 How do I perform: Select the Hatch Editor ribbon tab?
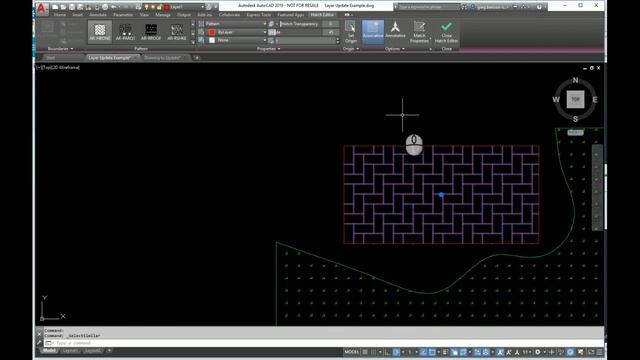(x=322, y=15)
